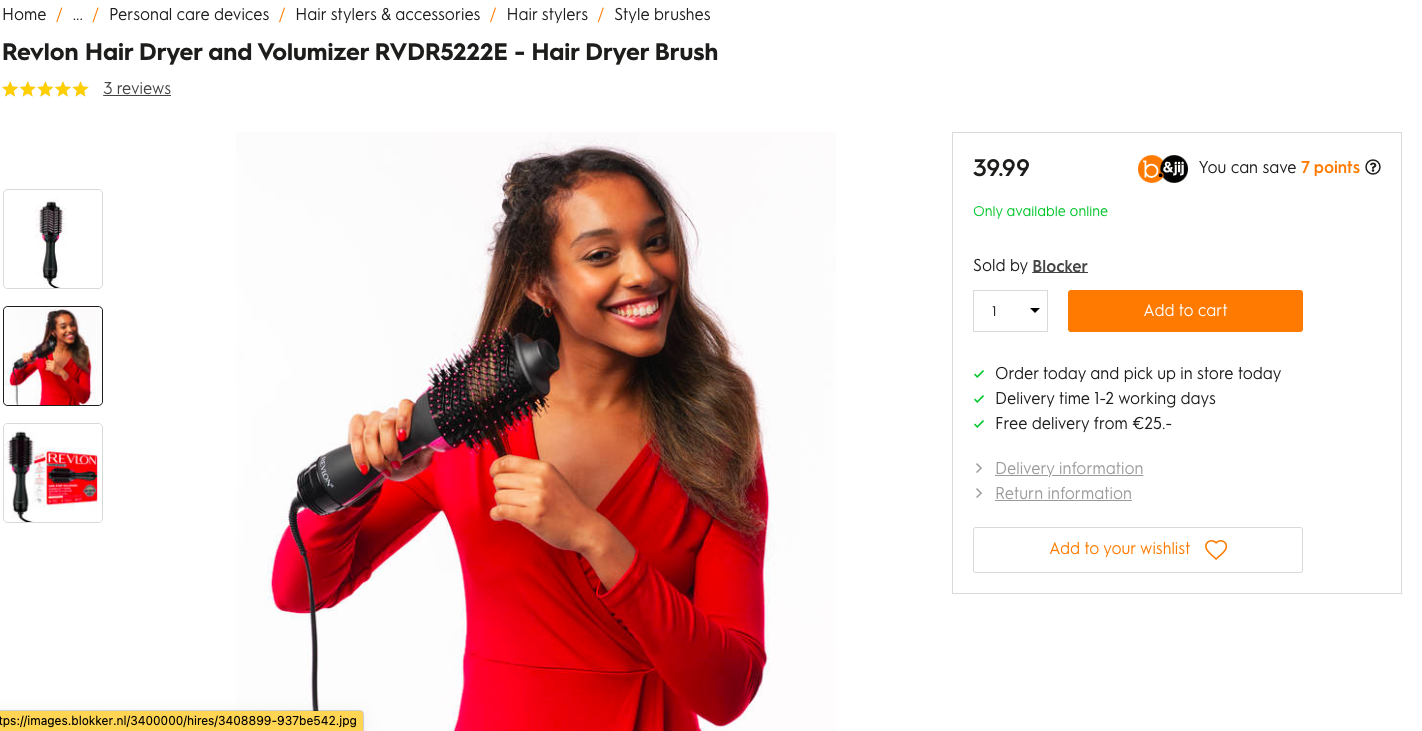Expand the collapsed breadcrumb ellipsis

pos(77,15)
